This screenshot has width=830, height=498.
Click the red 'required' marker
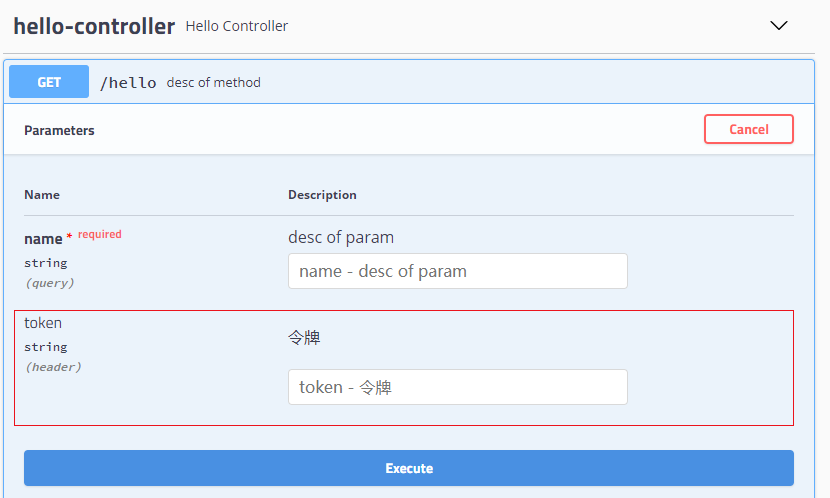click(100, 234)
